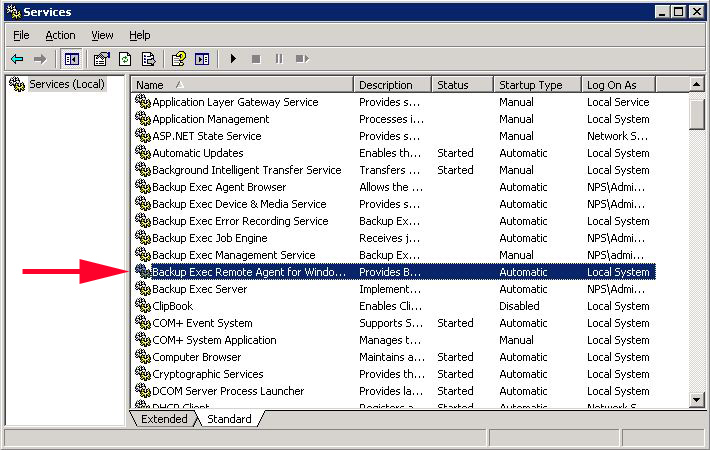Viewport: 710px width, 450px height.
Task: Click the scrollbar up arrow
Action: (696, 84)
